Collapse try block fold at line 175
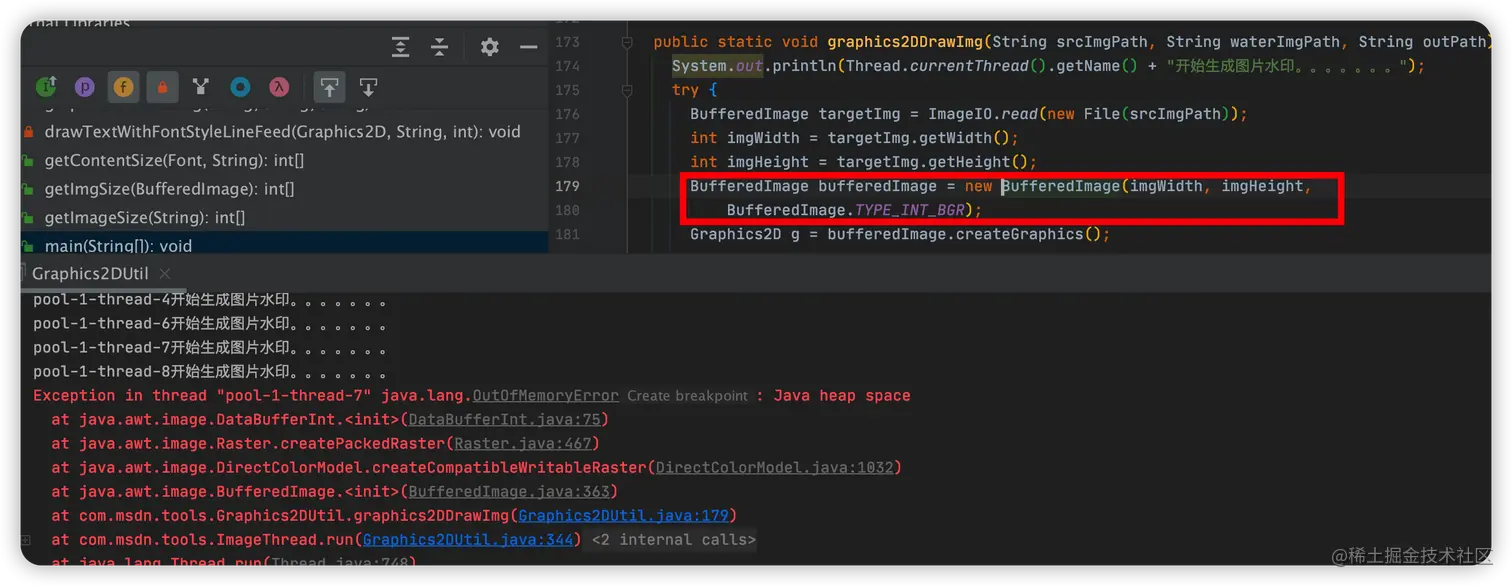The image size is (1512, 586). pyautogui.click(x=627, y=90)
